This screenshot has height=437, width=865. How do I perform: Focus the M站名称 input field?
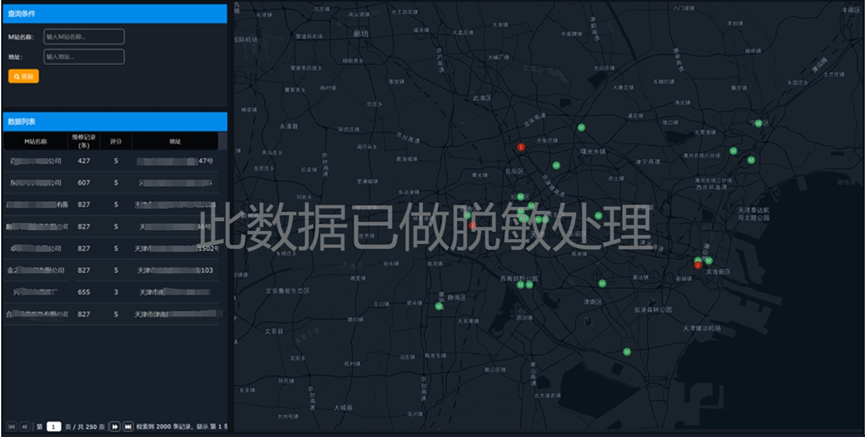coord(83,36)
